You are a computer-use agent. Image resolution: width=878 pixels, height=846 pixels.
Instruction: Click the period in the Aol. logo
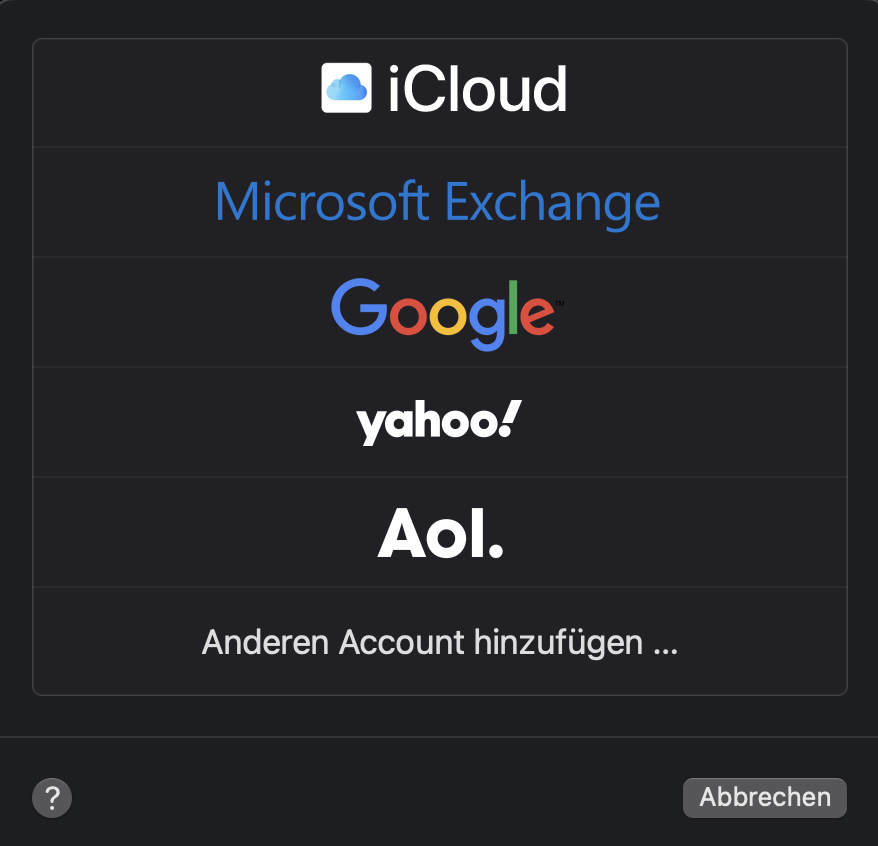click(x=496, y=550)
